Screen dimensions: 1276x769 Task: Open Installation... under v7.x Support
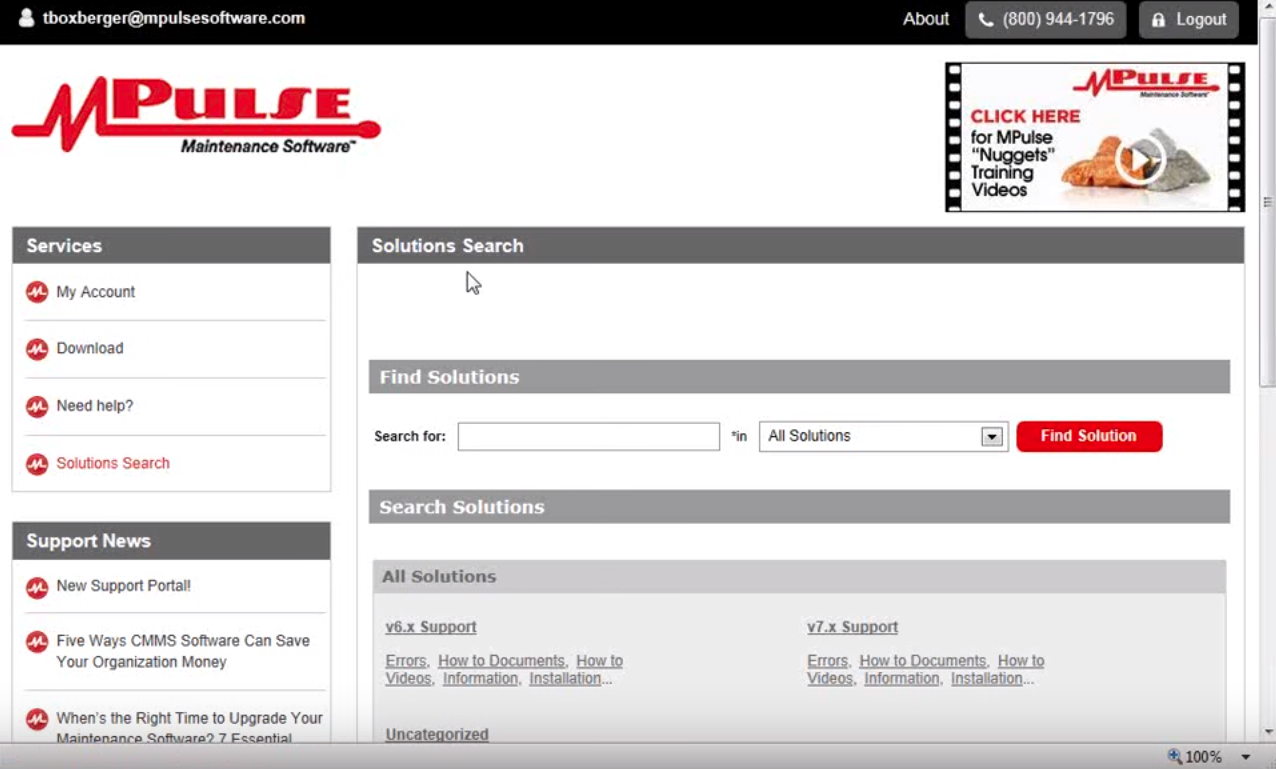point(992,678)
